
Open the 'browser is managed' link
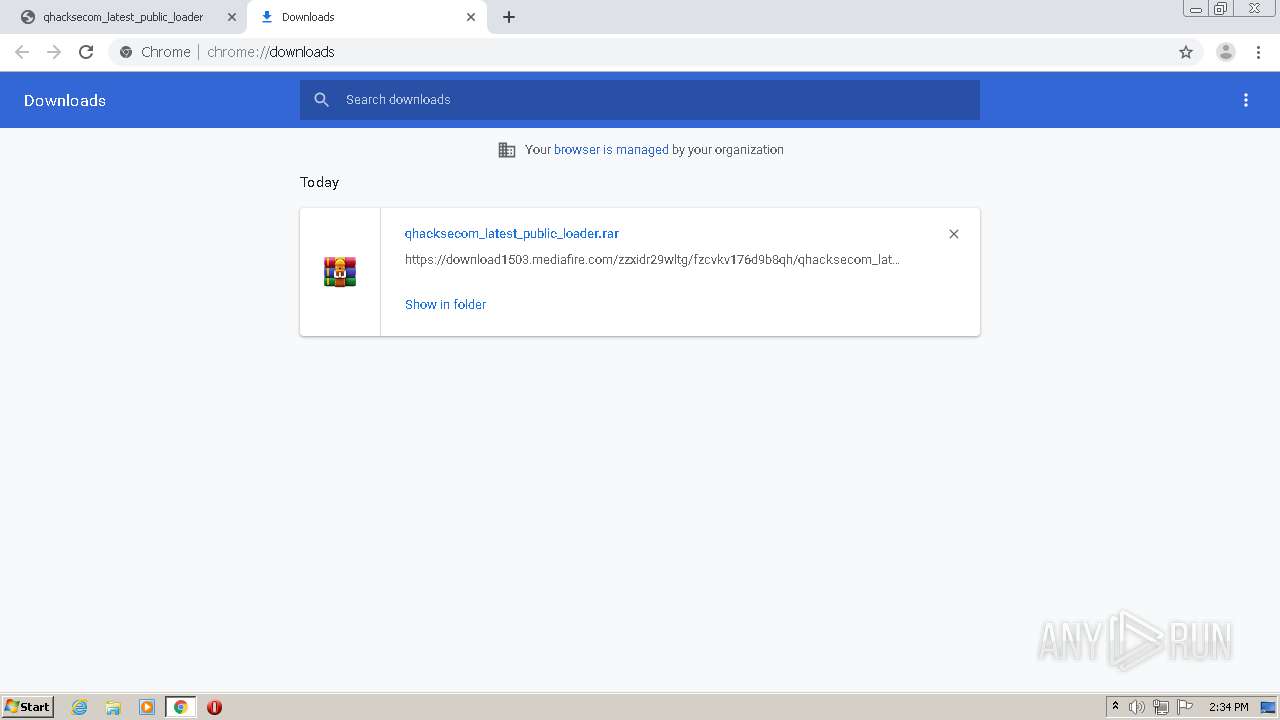point(611,150)
